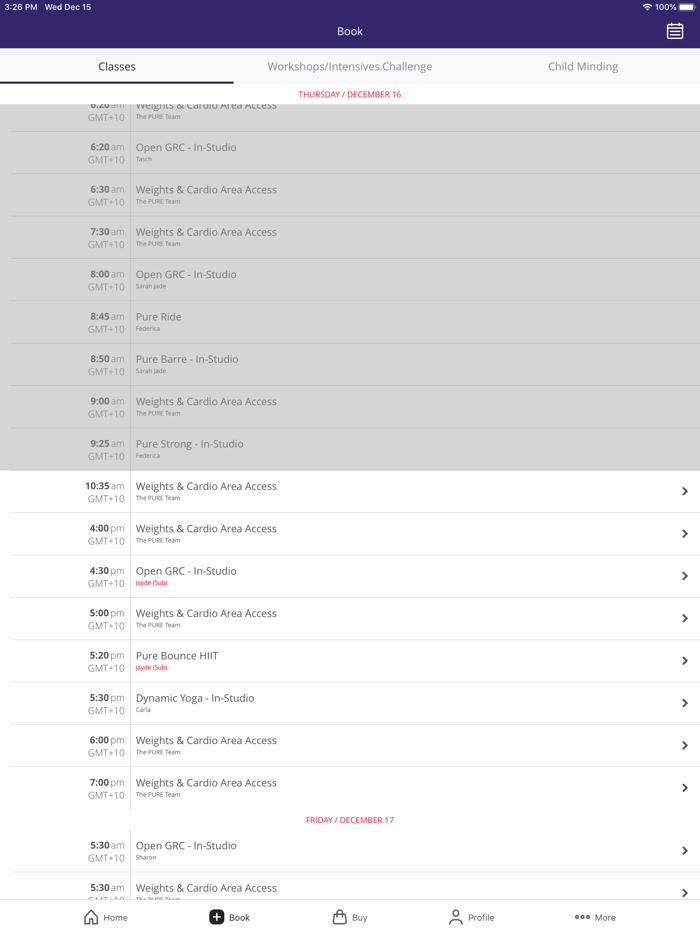Open the More dots icon
The height and width of the screenshot is (934, 700).
coord(582,917)
